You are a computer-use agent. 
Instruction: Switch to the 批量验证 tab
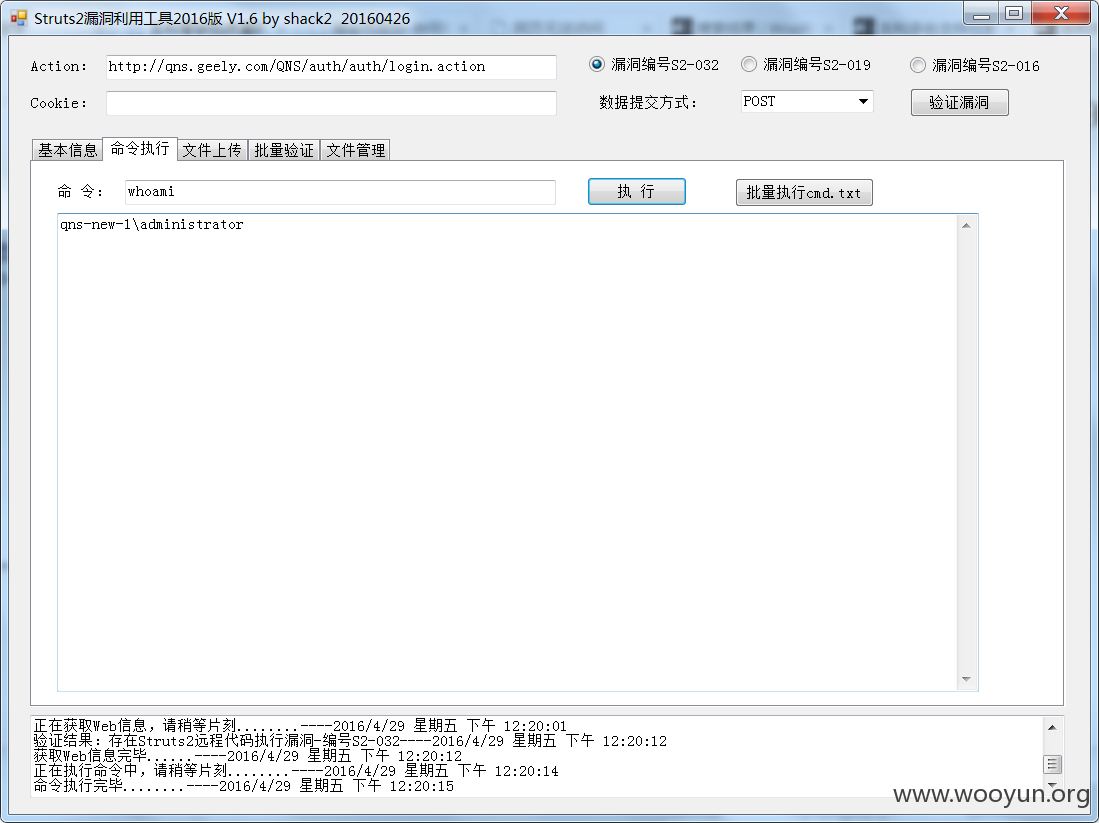[284, 150]
